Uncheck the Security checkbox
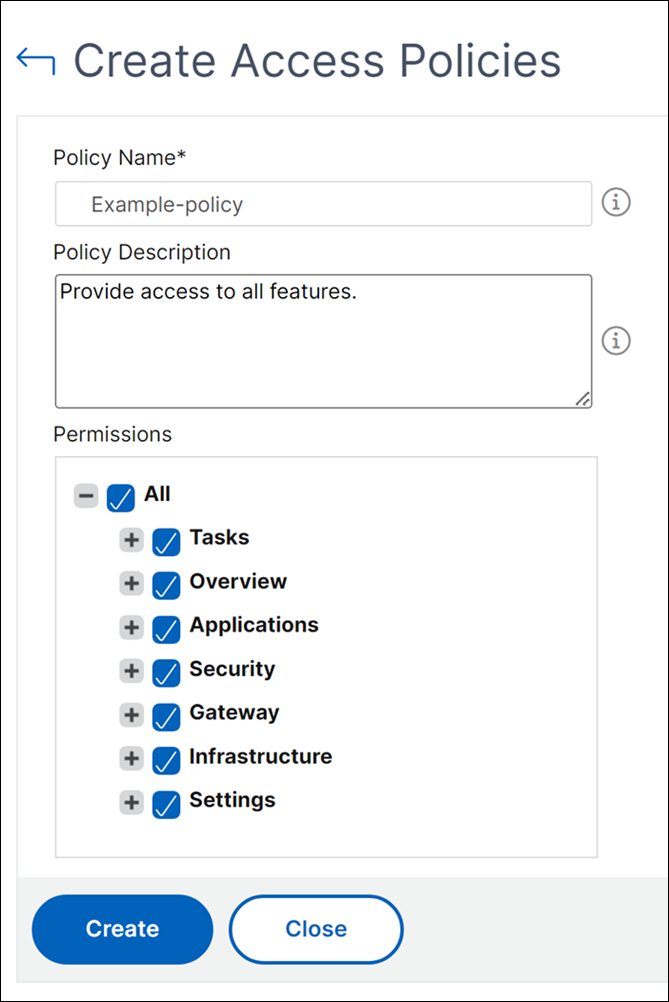Screen dimensions: 669x1002 (x=166, y=673)
